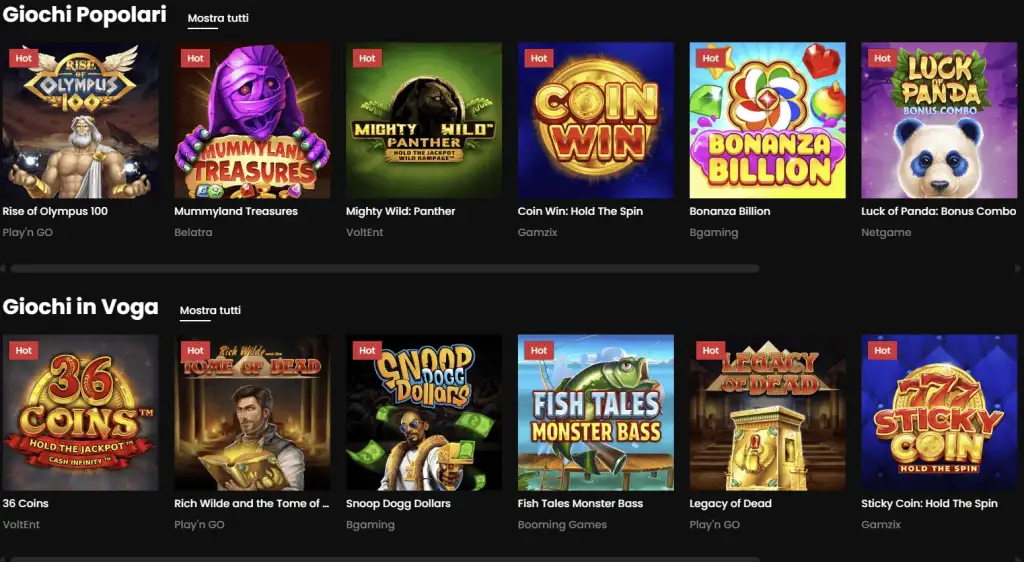Screen dimensions: 1024x562
Task: Select the Coin Win golden coin thumbnail
Action: tap(596, 120)
